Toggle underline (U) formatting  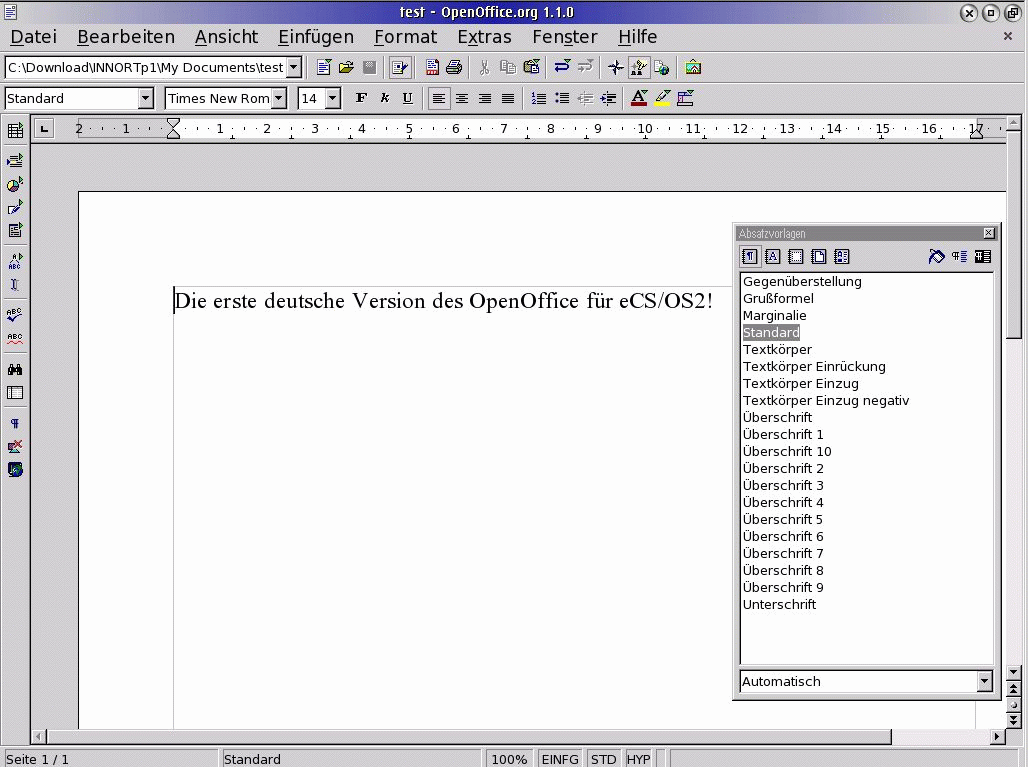(x=408, y=98)
